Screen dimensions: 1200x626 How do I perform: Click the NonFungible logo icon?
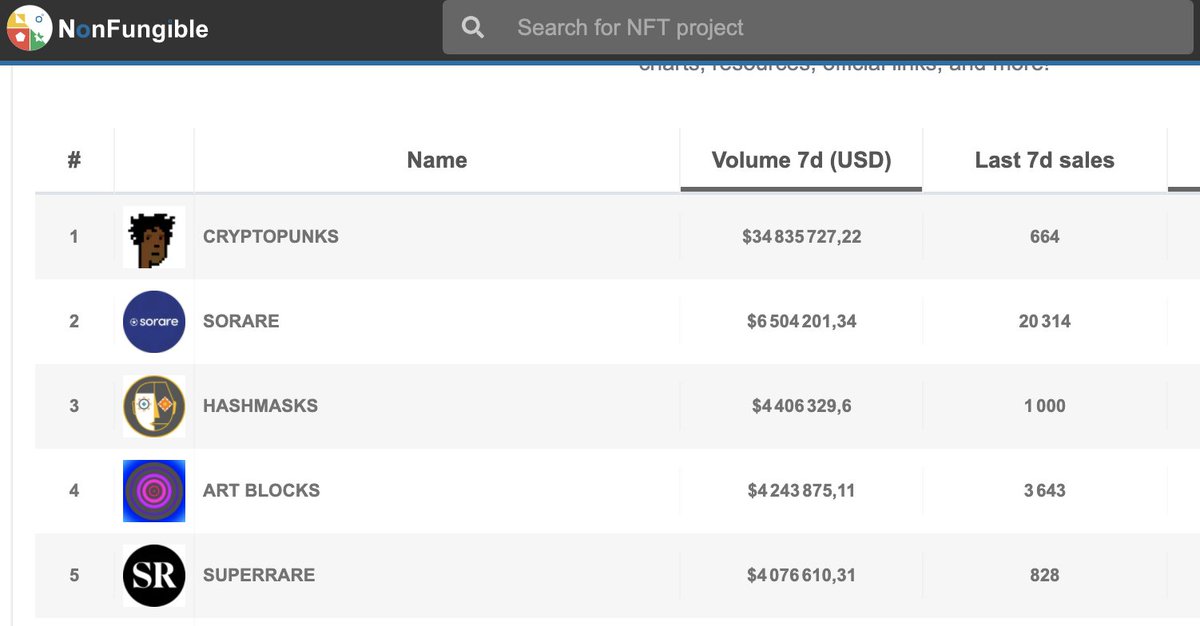point(28,28)
